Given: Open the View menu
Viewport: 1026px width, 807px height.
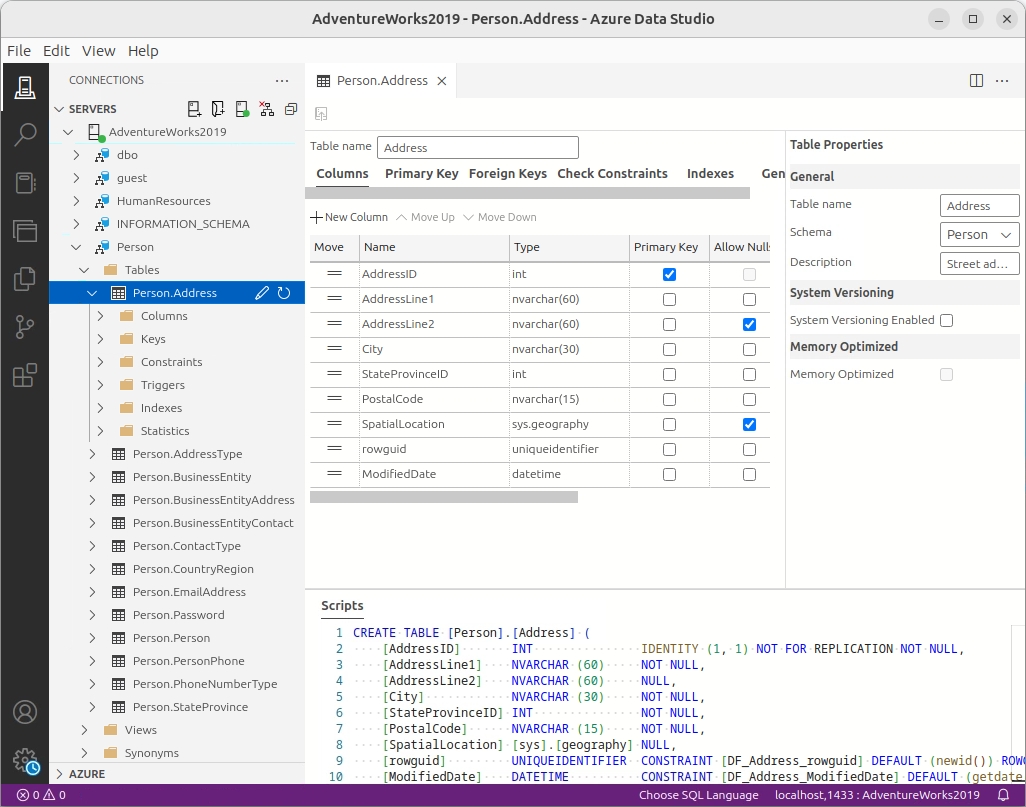Looking at the screenshot, I should point(99,51).
